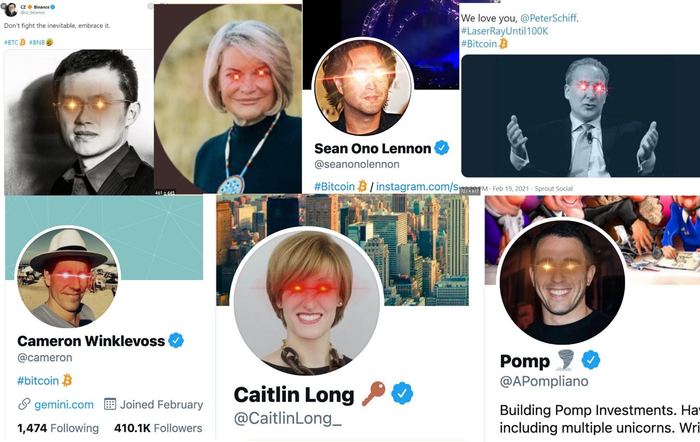Click the Bitcoin symbol after #LaserRayUntil100K tweet's #Bitcoin
Viewport: 700px width, 442px height.
[x=503, y=44]
